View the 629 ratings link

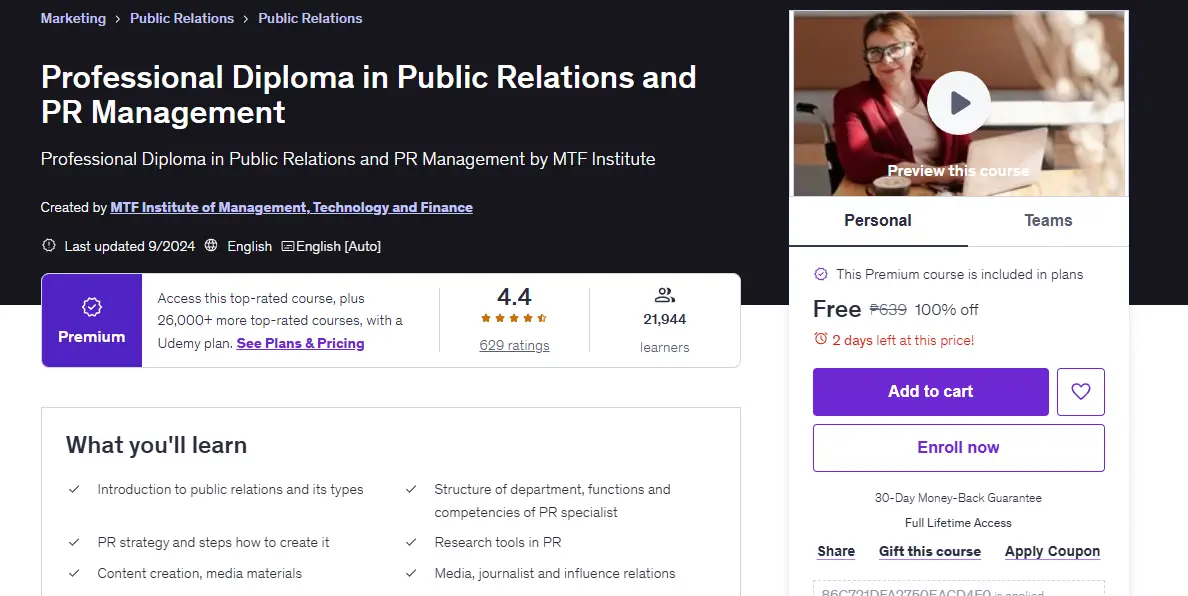point(514,345)
